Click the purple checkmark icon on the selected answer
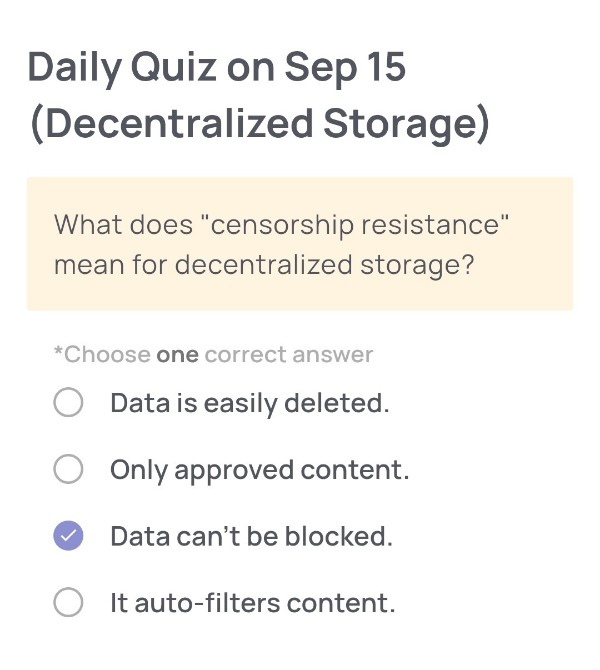The image size is (600, 670). pyautogui.click(x=68, y=536)
